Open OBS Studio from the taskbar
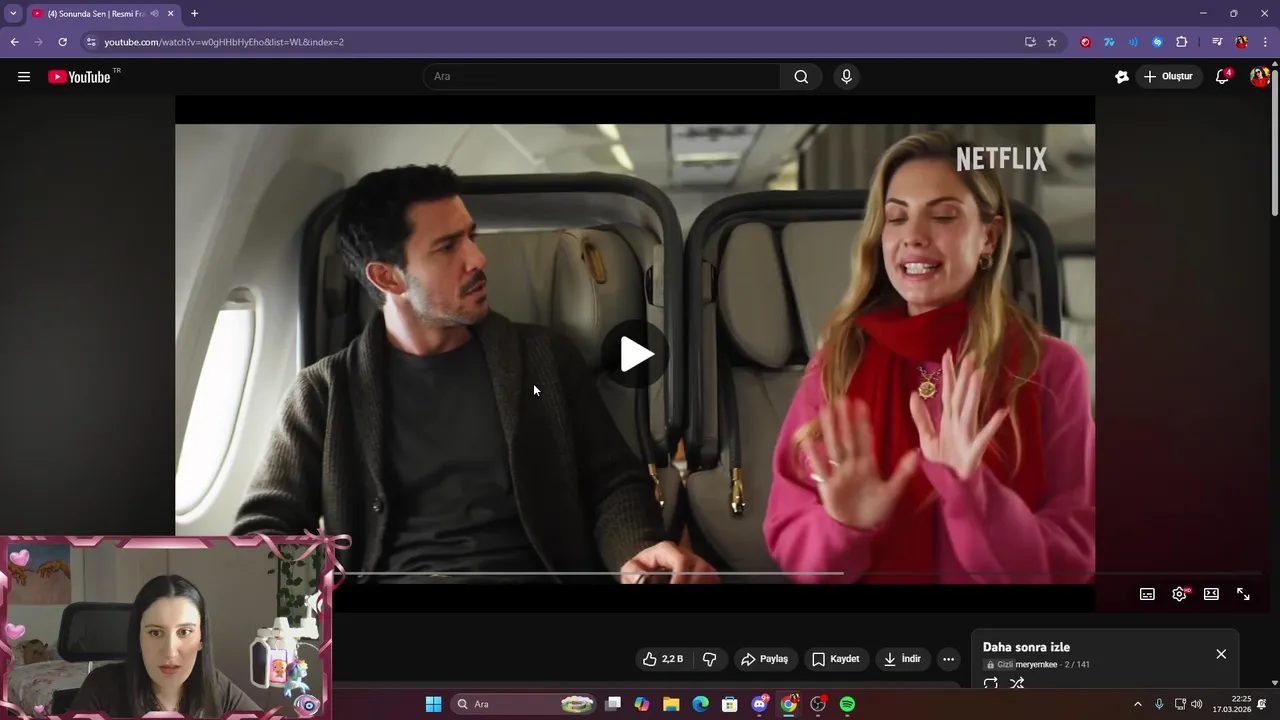Screen dimensions: 1280x720 pyautogui.click(x=818, y=704)
